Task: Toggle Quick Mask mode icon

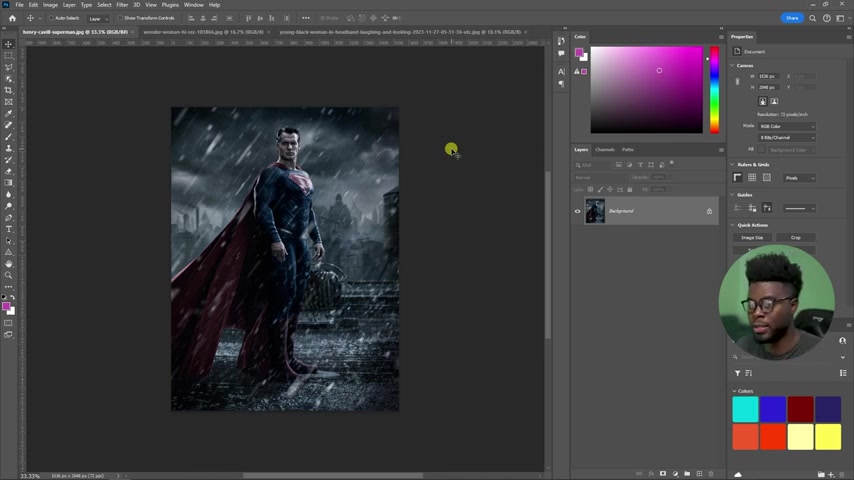Action: 8,323
